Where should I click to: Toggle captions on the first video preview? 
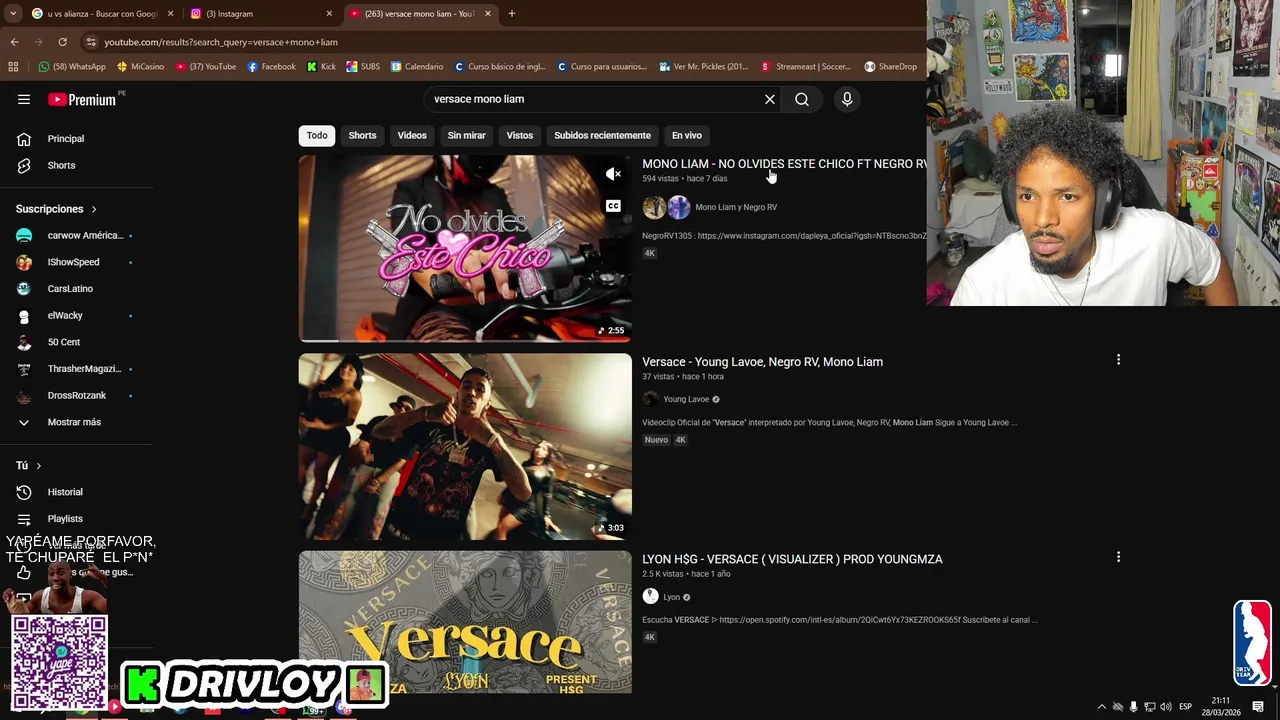tap(613, 206)
